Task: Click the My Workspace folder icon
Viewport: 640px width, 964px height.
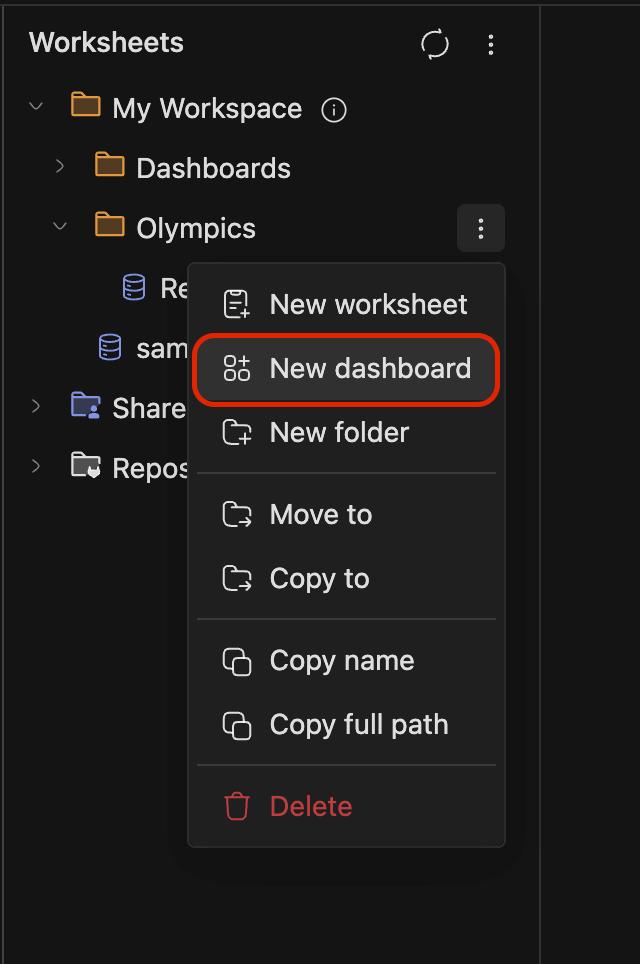Action: coord(85,108)
